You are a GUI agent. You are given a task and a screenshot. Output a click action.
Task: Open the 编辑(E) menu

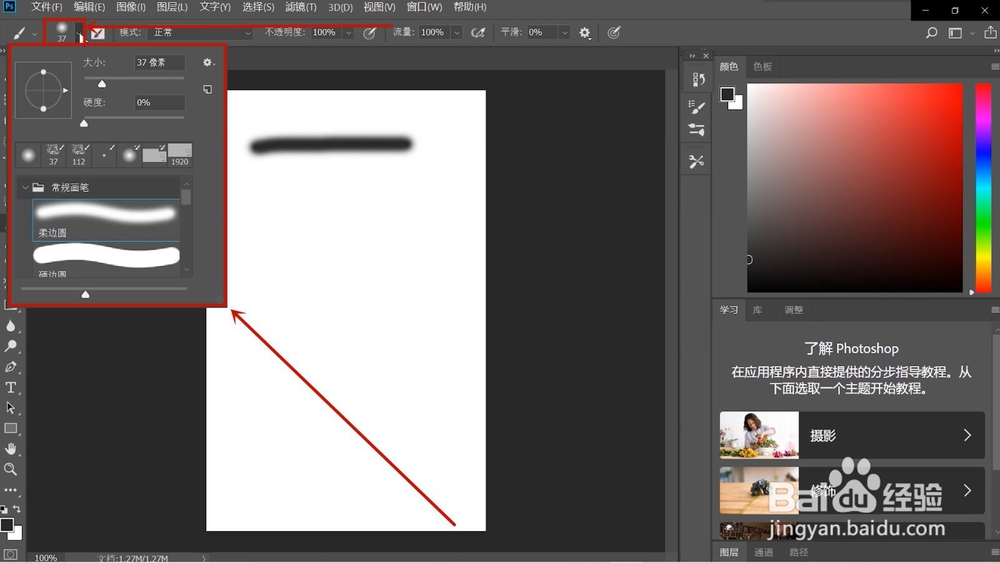click(89, 7)
